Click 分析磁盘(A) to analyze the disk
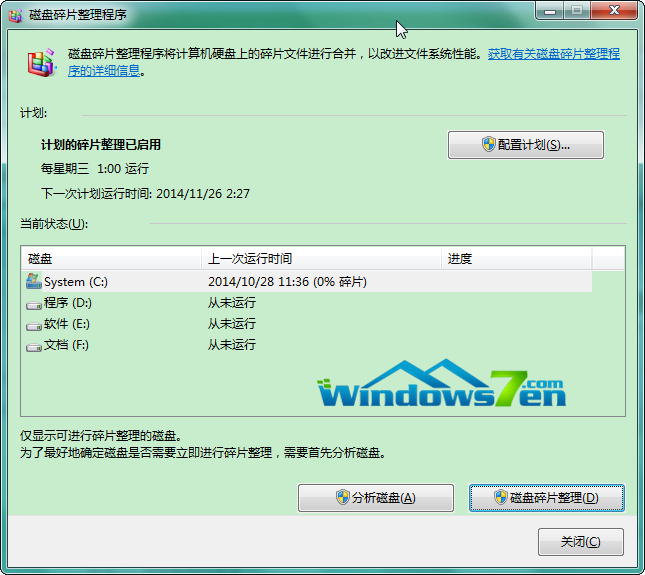 376,498
